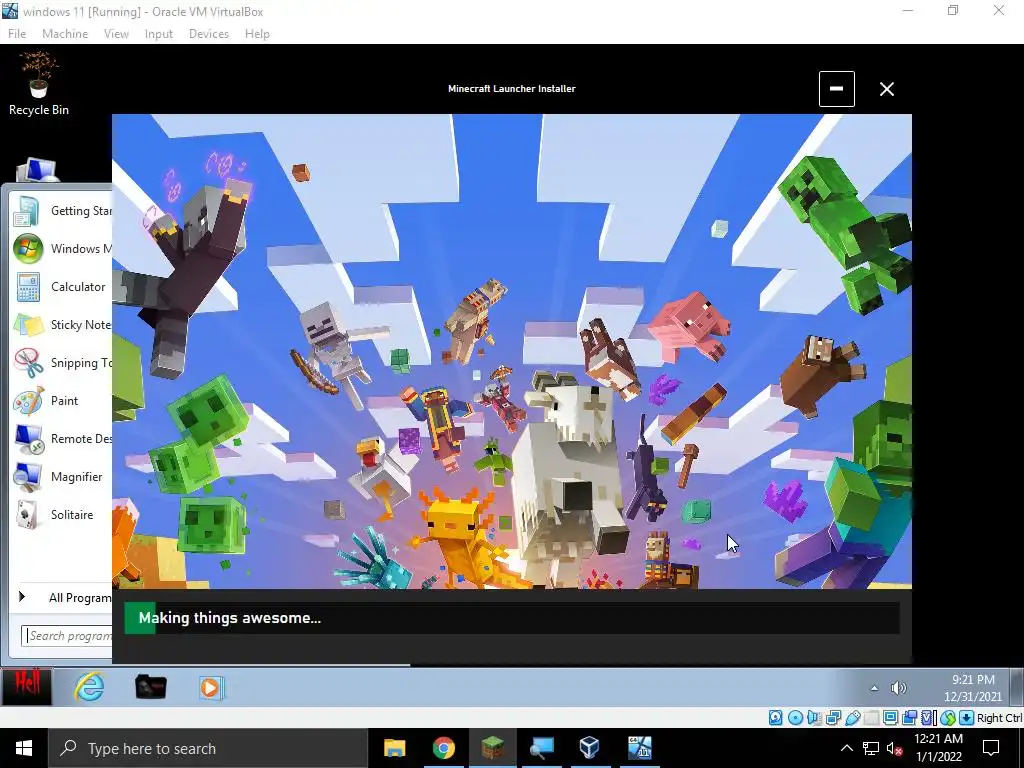Screen dimensions: 1024x768
Task: Click the host Type here to search box
Action: (x=208, y=748)
